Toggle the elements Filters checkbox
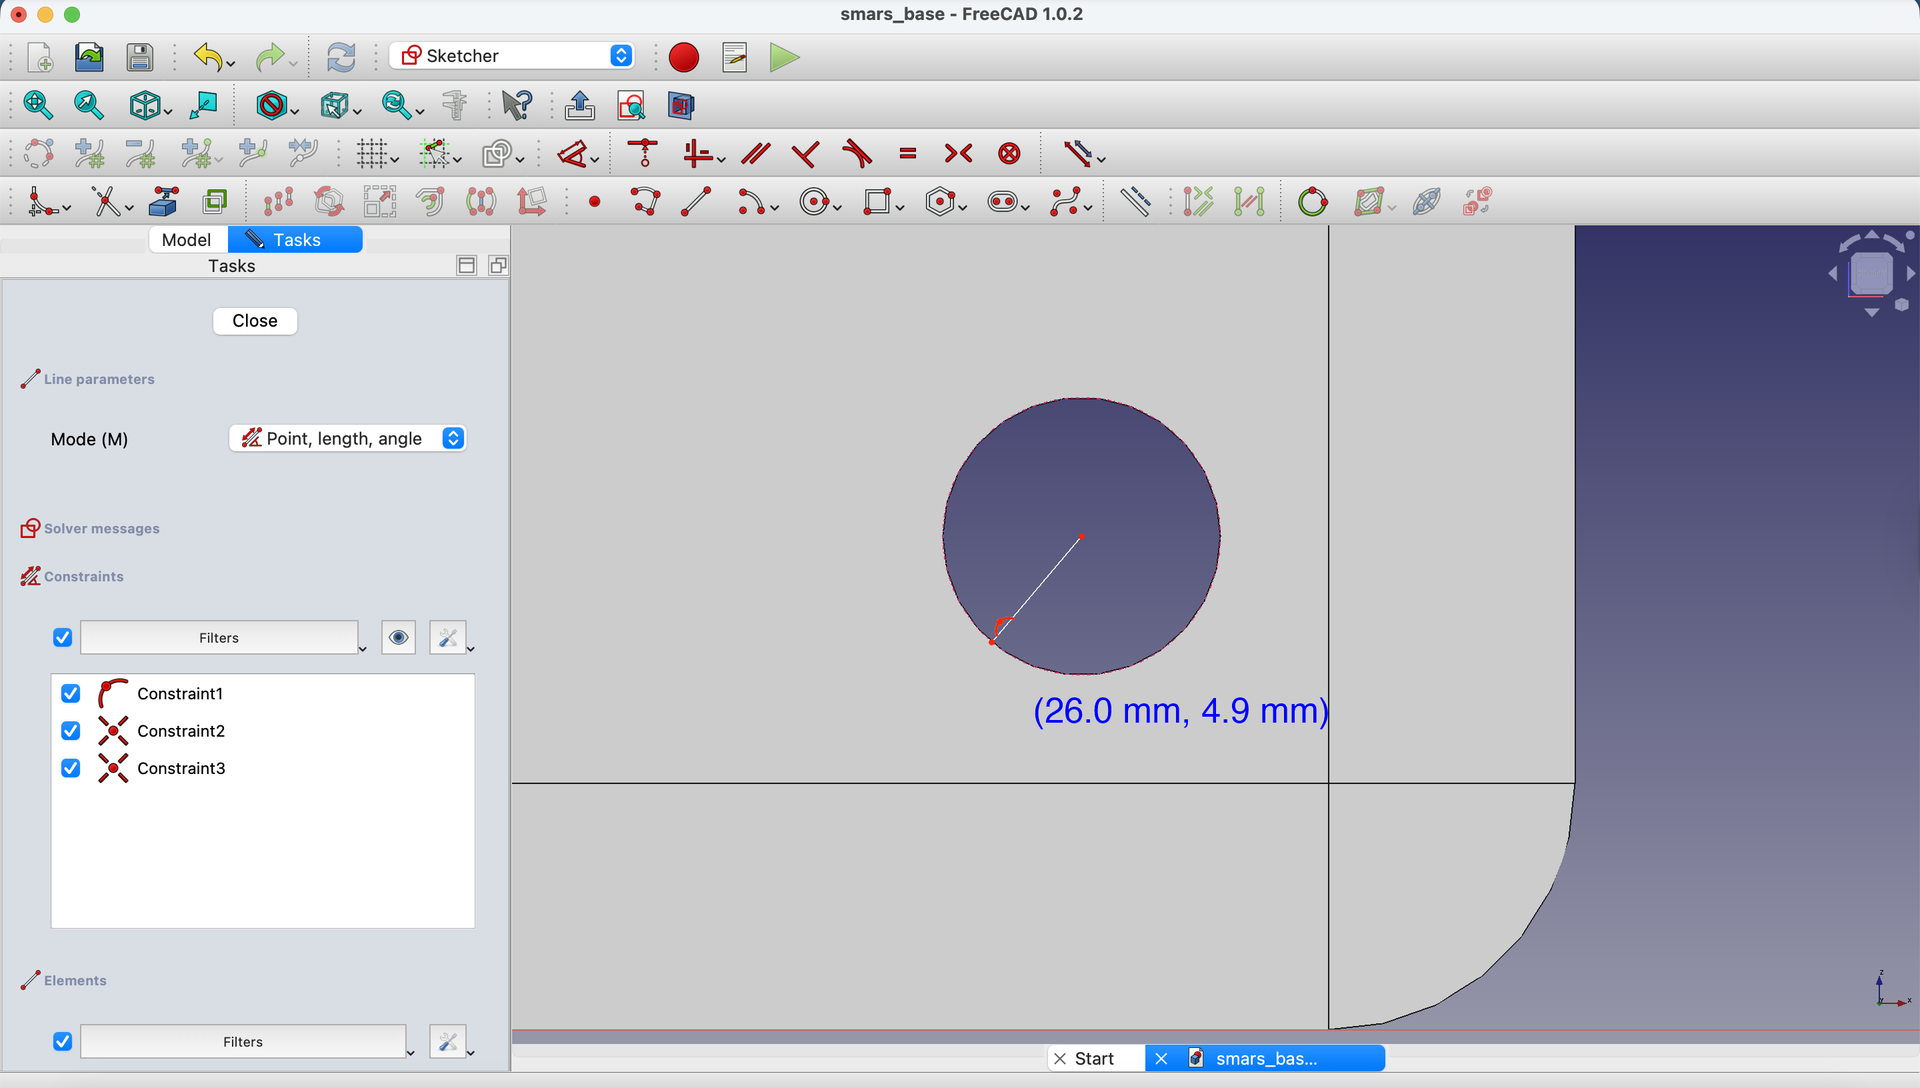Viewport: 1920px width, 1088px height. point(62,1041)
